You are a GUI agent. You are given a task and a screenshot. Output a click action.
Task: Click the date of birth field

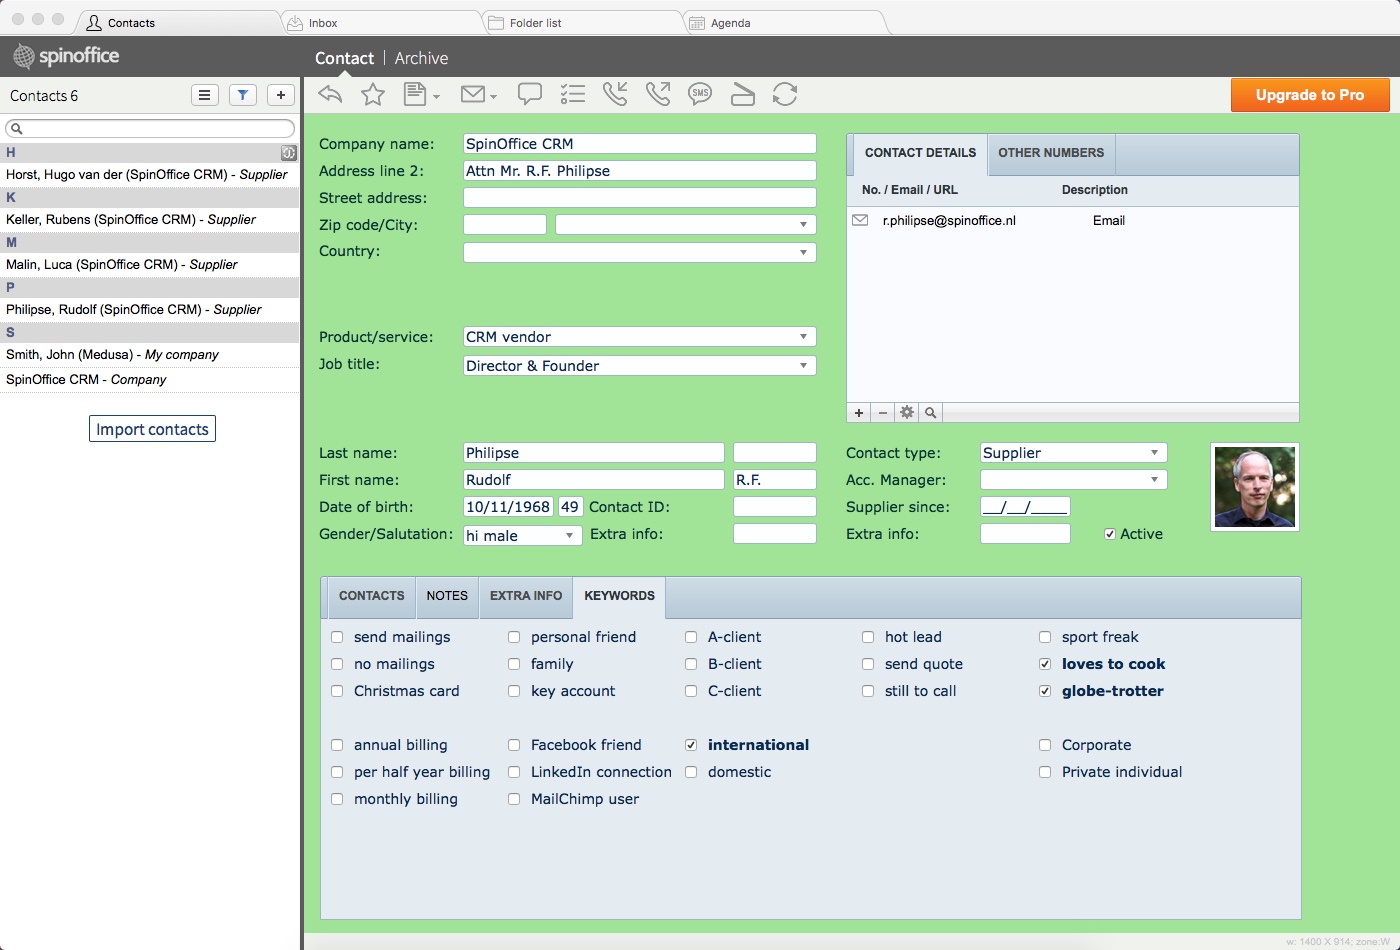tap(508, 507)
